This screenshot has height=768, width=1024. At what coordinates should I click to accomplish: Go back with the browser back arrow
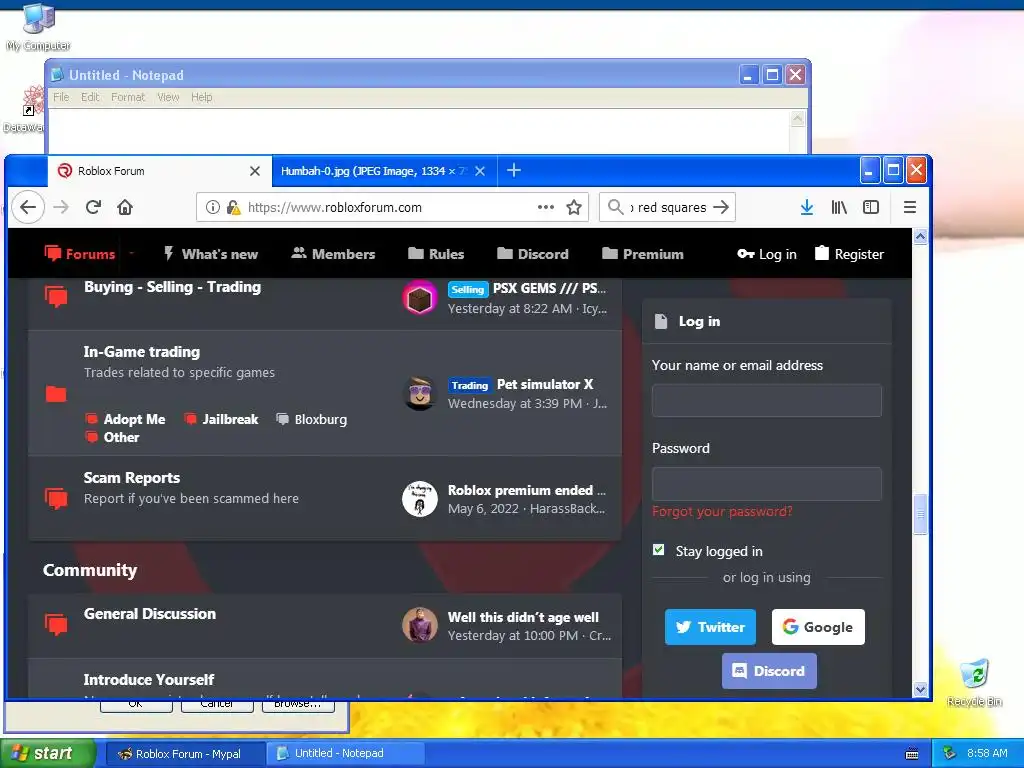click(28, 208)
